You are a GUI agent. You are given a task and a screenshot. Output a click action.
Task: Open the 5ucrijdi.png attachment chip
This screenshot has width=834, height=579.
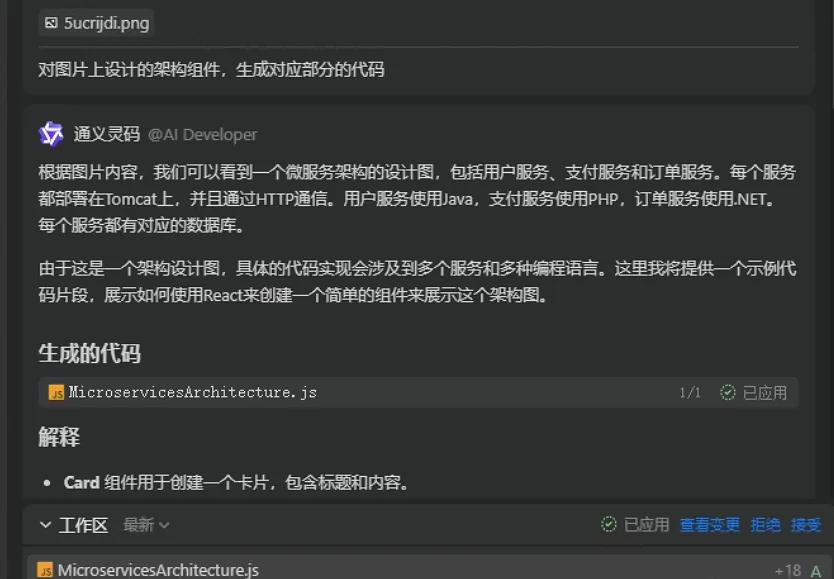[x=96, y=23]
